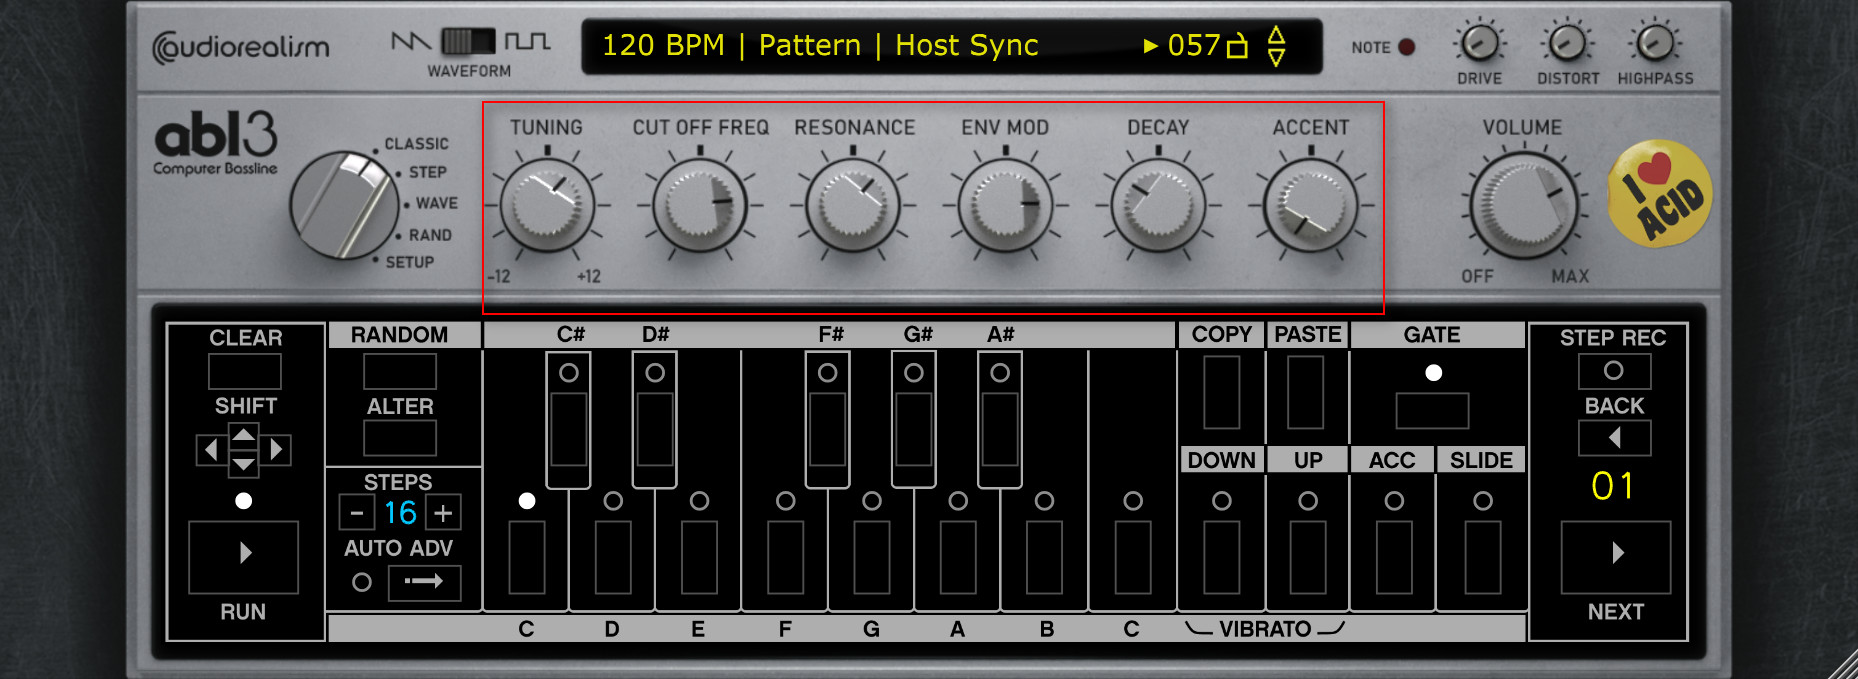Shift pattern right with right arrow
1858x679 pixels.
click(x=277, y=450)
